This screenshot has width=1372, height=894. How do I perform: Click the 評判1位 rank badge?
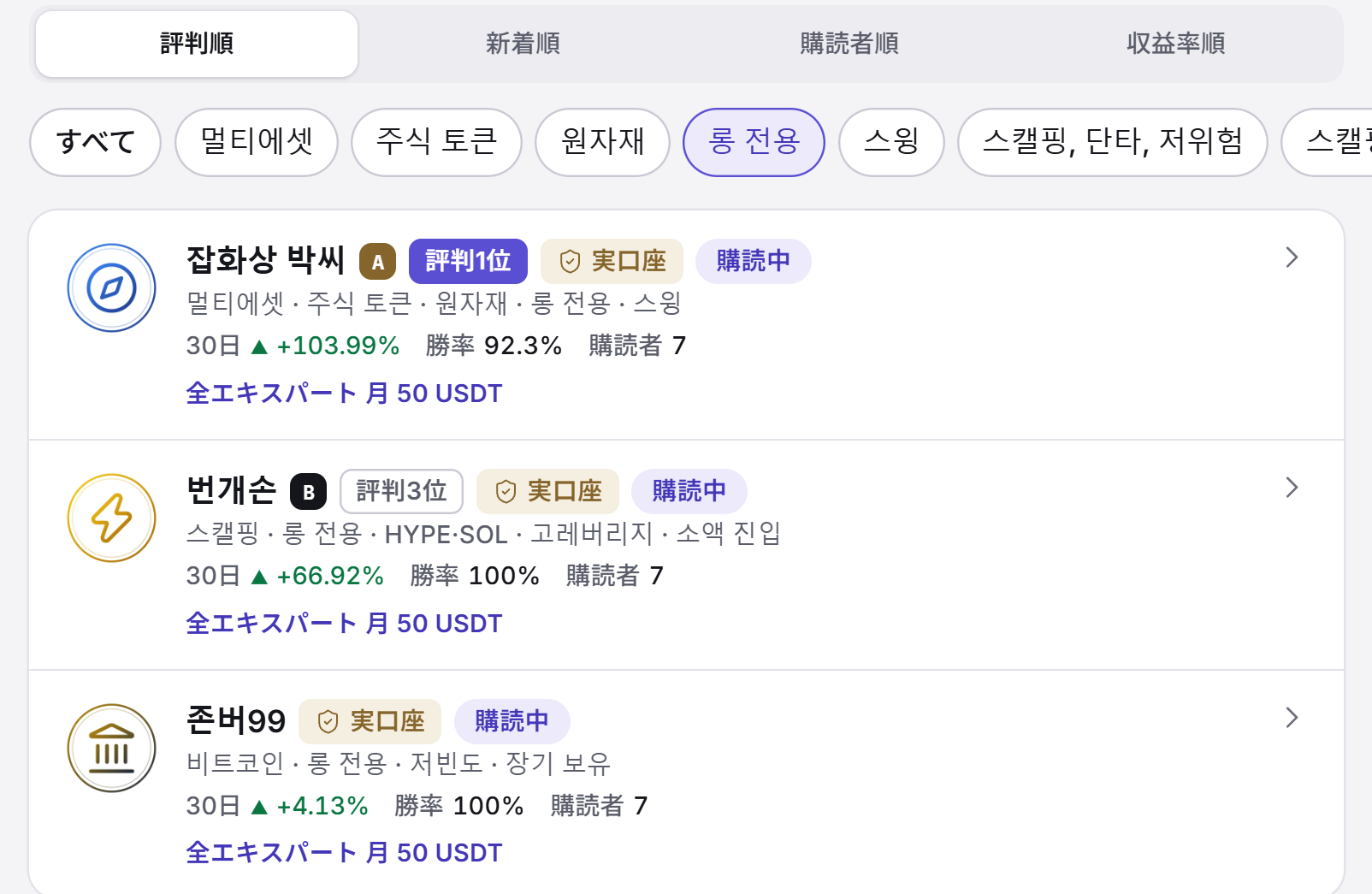click(x=468, y=261)
